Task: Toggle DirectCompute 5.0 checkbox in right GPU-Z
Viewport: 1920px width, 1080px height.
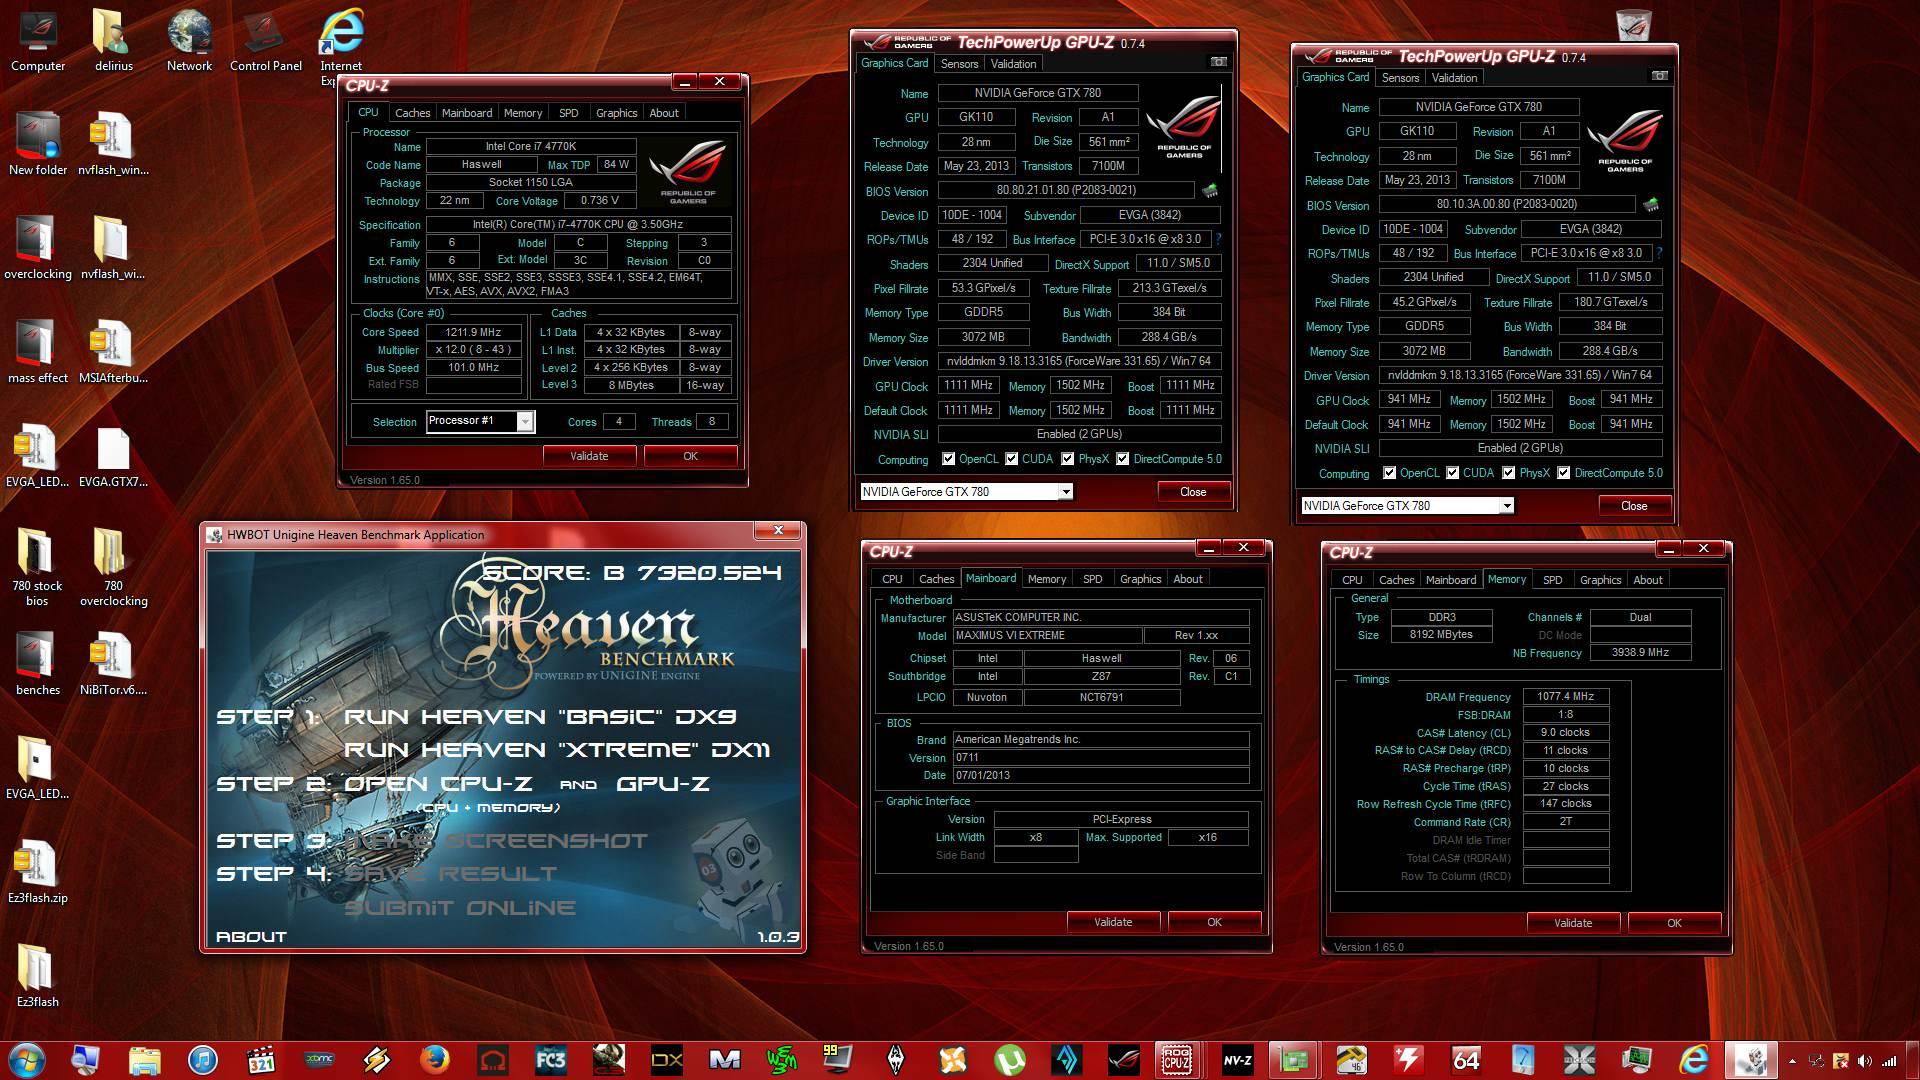Action: [x=1564, y=473]
